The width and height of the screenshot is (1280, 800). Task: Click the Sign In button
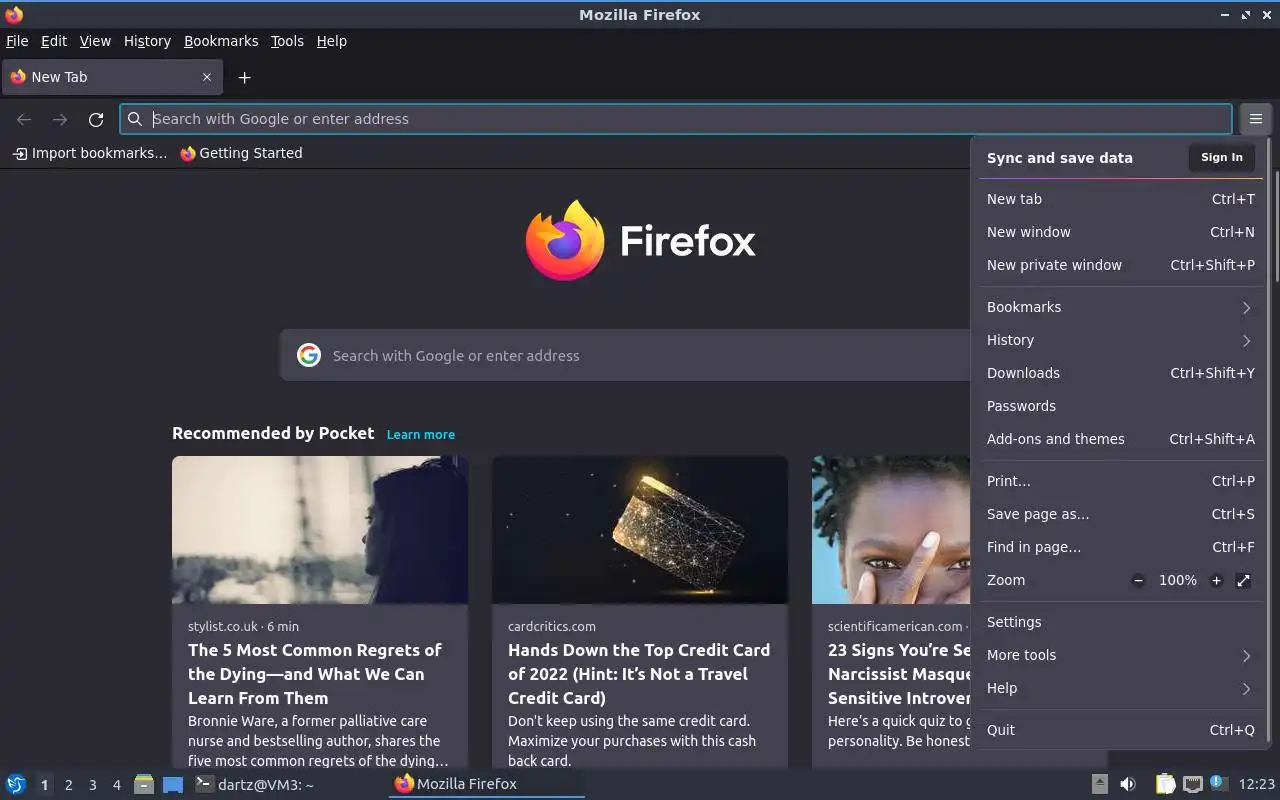pos(1221,157)
